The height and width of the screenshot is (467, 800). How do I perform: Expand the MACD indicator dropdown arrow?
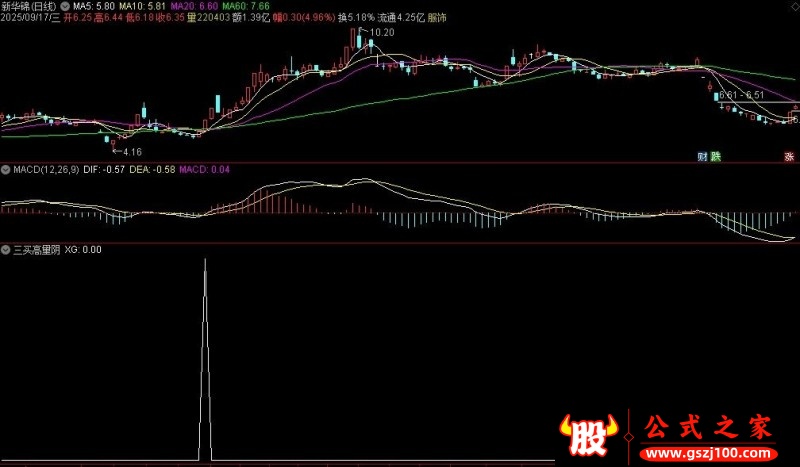[6, 169]
